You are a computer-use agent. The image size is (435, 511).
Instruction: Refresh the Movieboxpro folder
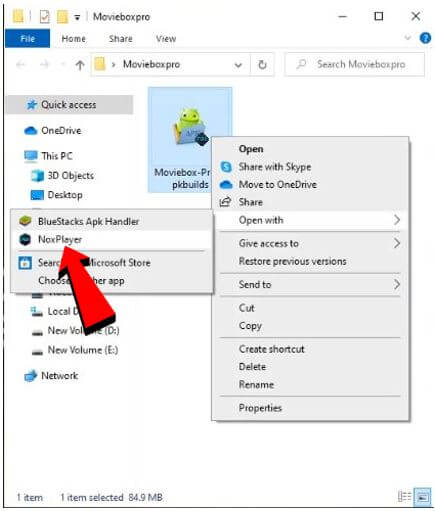pos(262,65)
